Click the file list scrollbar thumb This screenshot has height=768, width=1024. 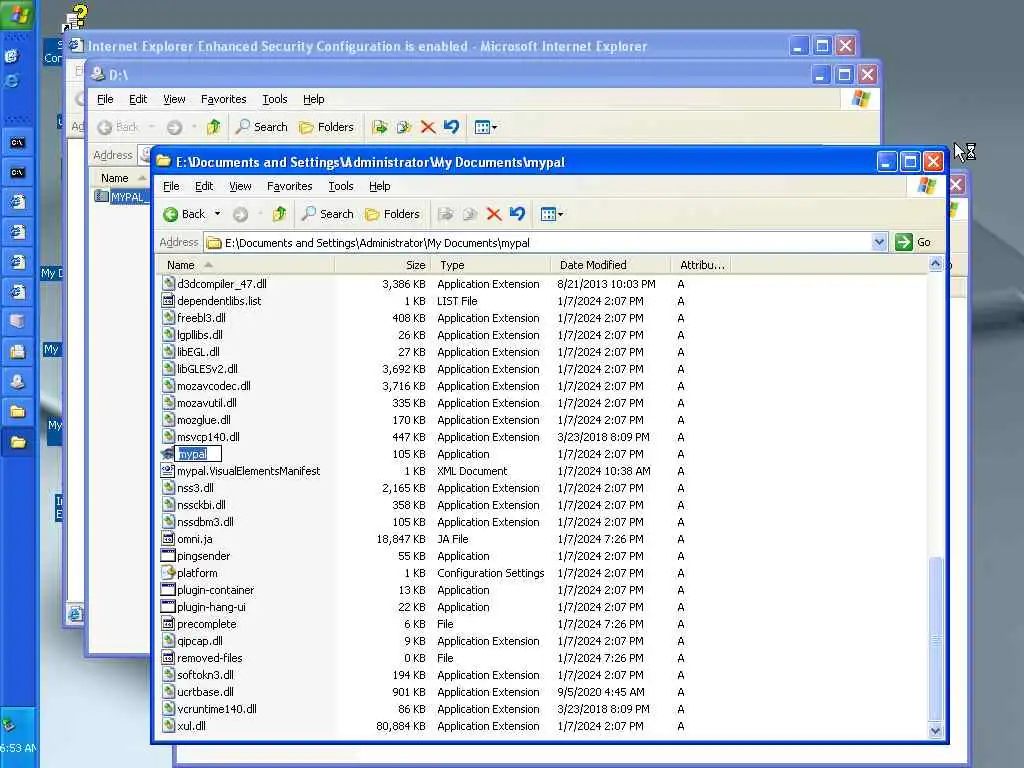pos(935,639)
